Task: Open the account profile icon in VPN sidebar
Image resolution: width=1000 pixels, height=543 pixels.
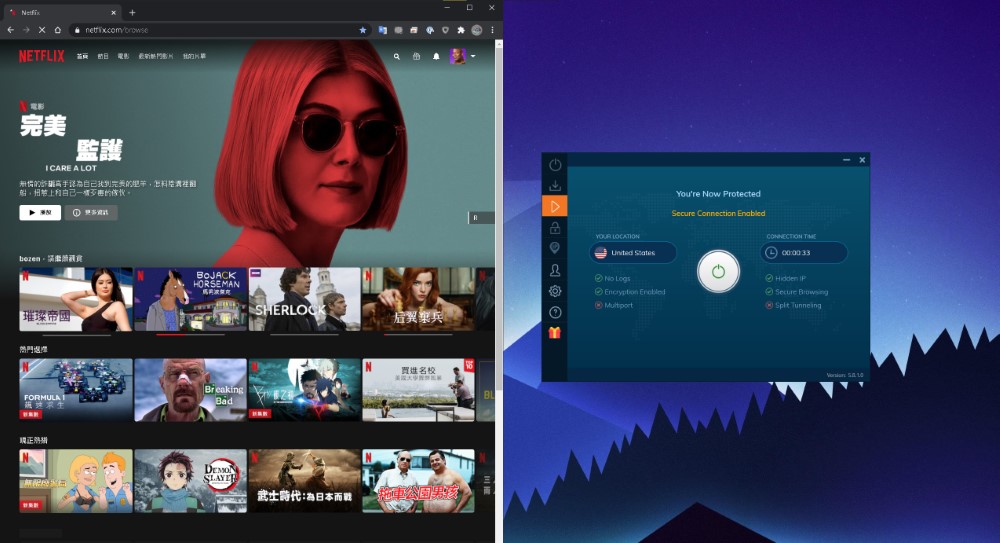Action: click(555, 270)
